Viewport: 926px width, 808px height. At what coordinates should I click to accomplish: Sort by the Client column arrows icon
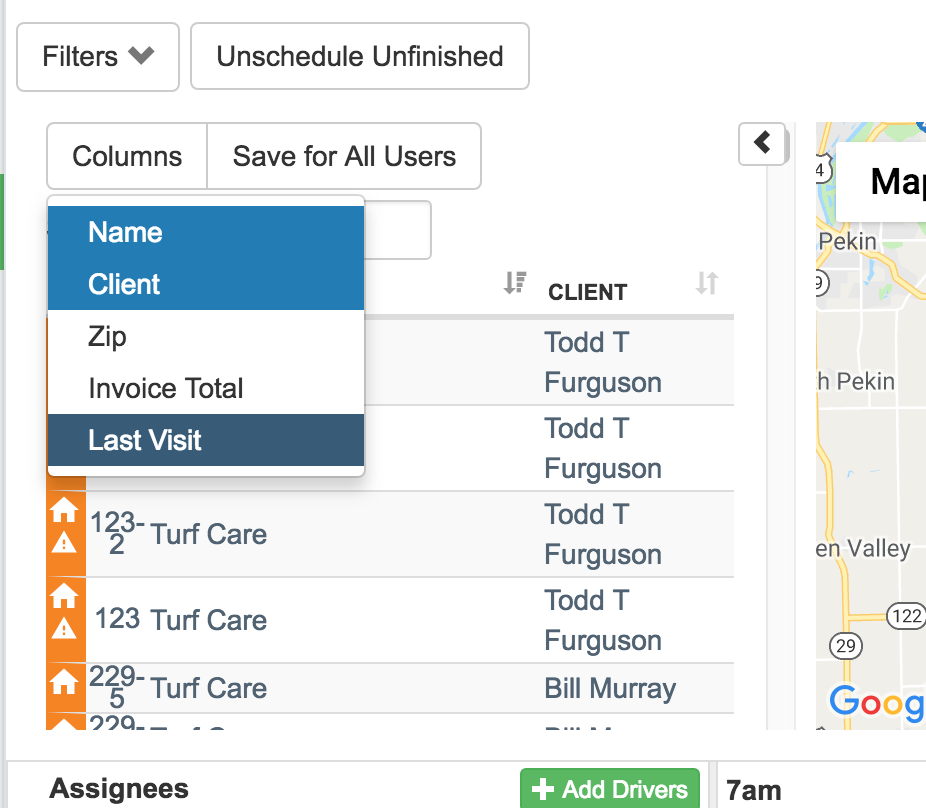coord(707,283)
